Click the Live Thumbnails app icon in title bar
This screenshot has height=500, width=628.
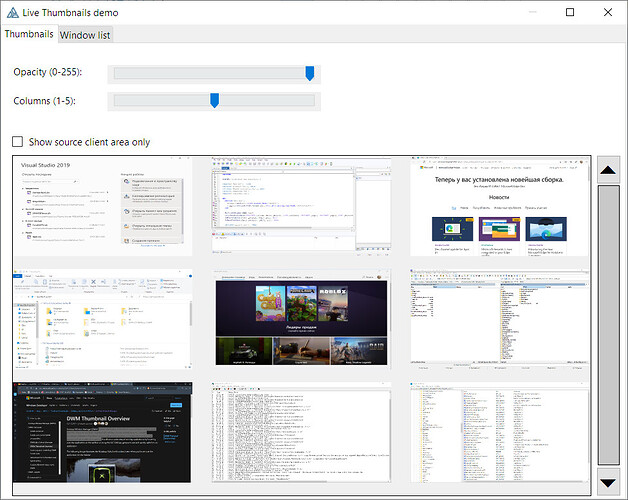click(11, 12)
